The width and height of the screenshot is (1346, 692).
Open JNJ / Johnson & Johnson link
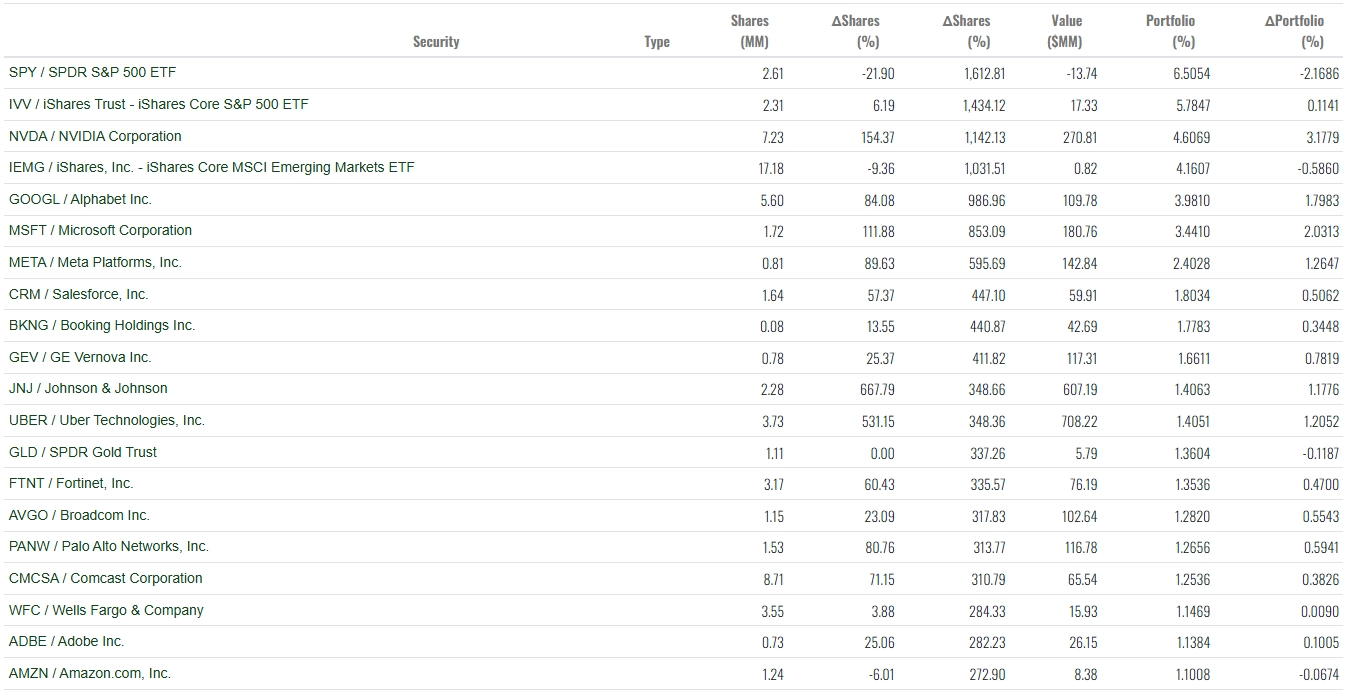tap(88, 388)
